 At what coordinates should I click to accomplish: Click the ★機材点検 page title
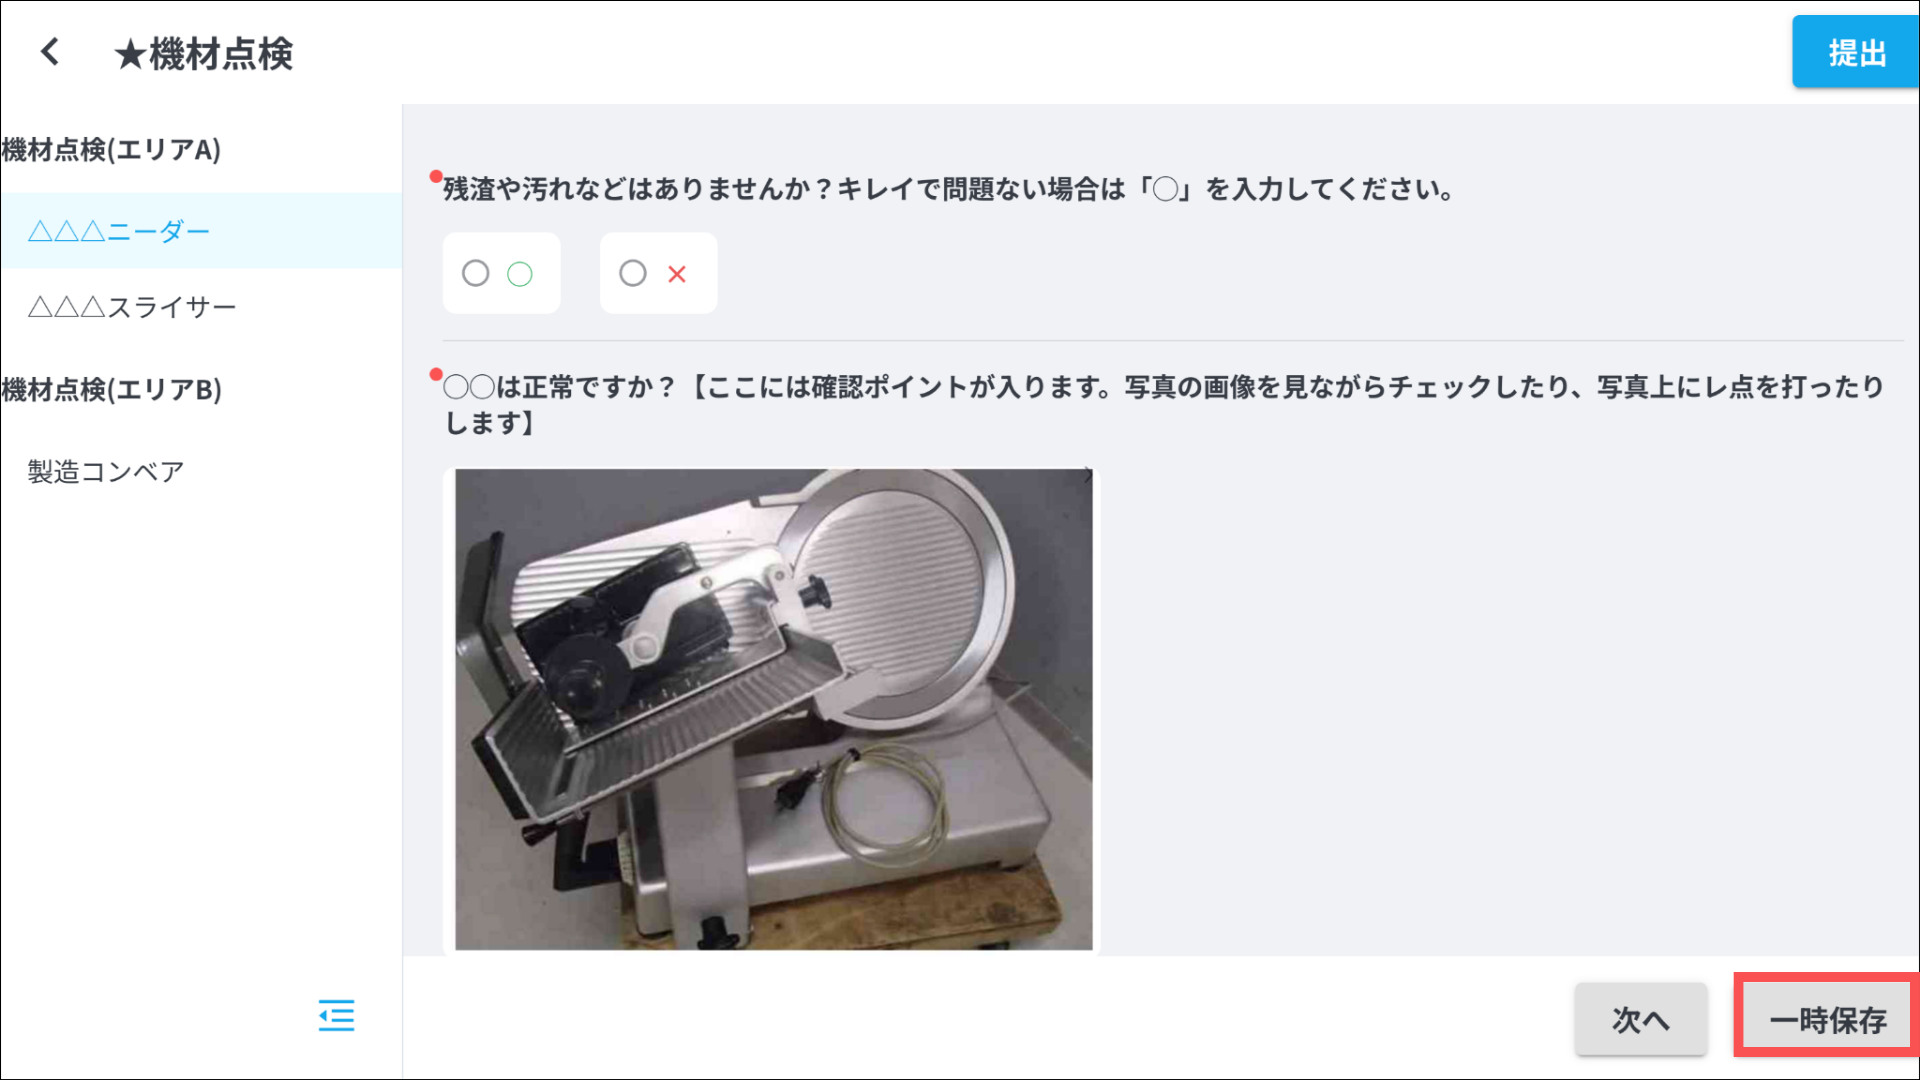click(x=203, y=53)
